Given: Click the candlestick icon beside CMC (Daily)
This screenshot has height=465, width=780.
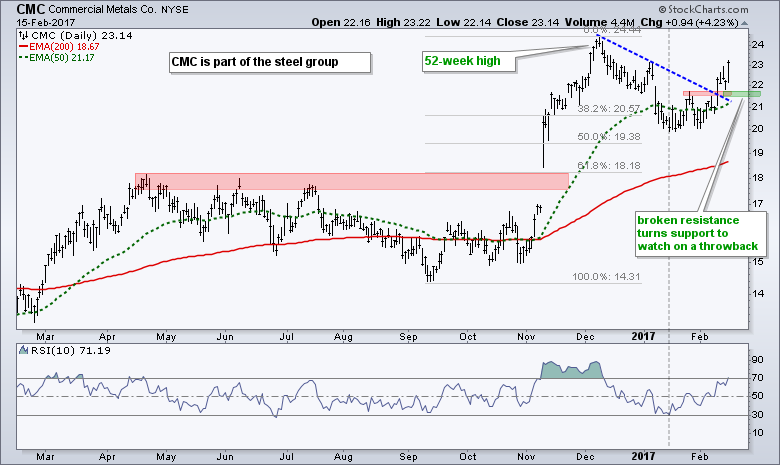Looking at the screenshot, I should tap(23, 35).
